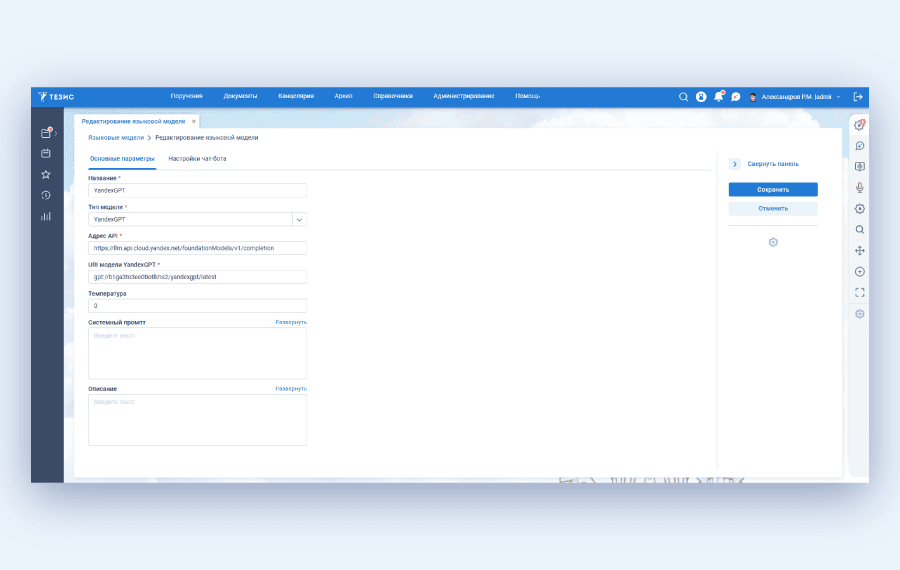Click the logout arrow icon in the header

click(858, 96)
